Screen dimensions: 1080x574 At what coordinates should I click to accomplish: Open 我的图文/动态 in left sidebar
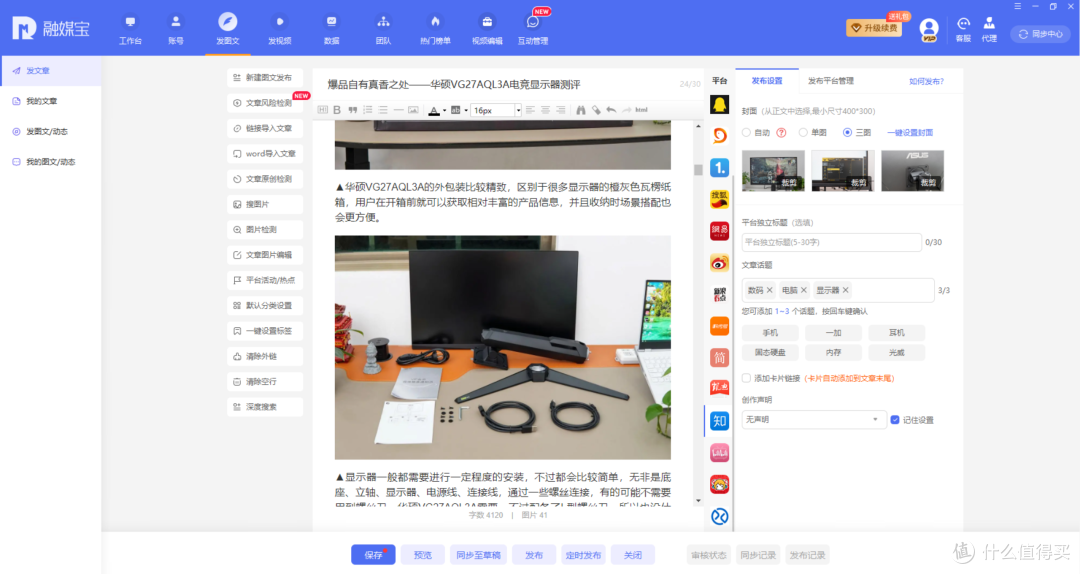point(51,162)
